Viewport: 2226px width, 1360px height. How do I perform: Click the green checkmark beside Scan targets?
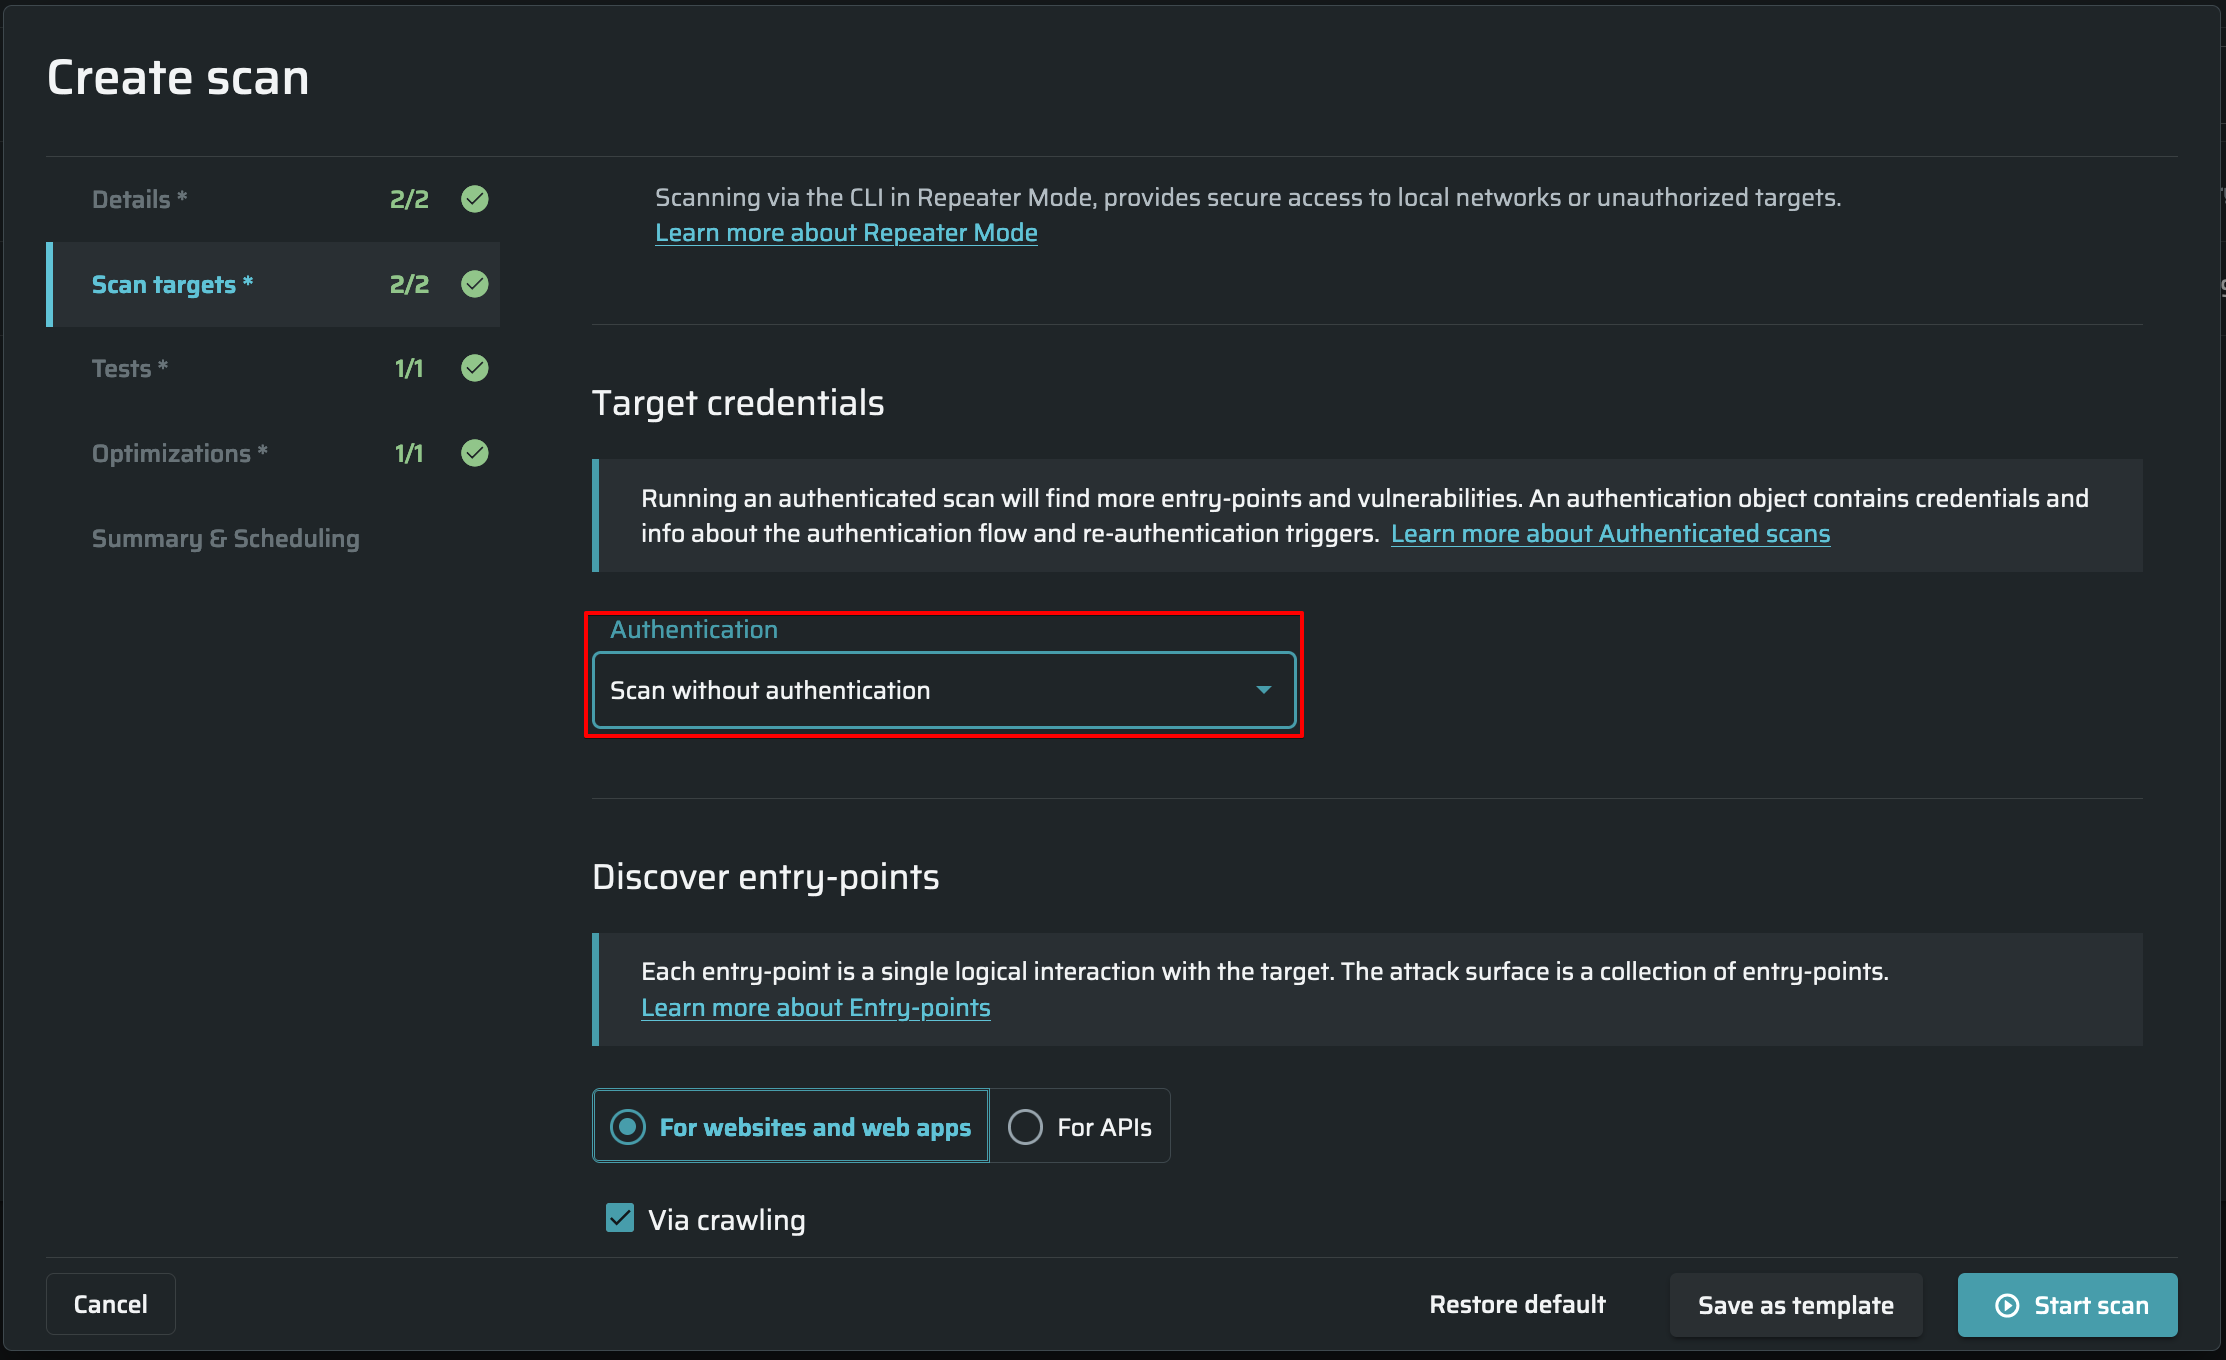pos(475,284)
